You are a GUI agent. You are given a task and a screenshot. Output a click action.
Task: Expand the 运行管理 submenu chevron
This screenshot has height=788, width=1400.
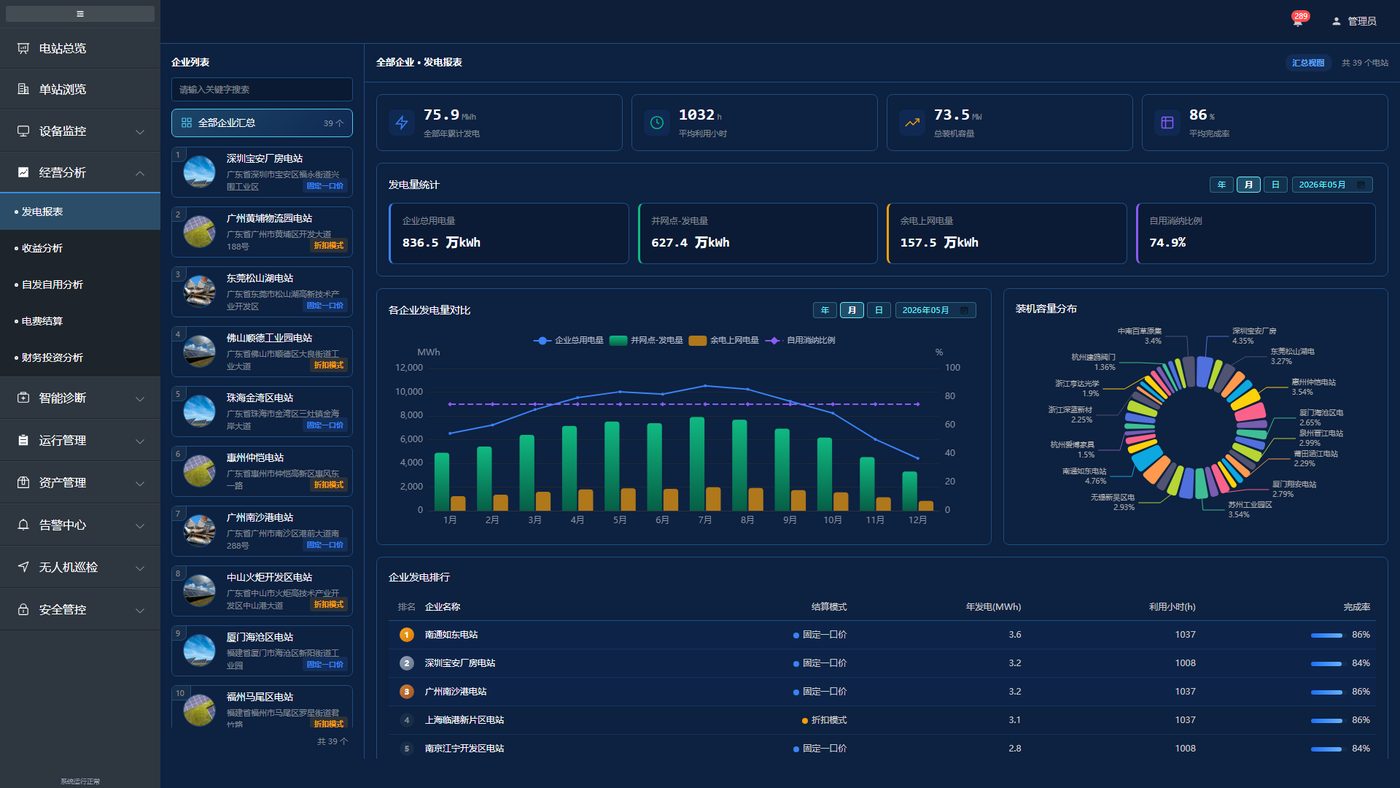(x=140, y=441)
